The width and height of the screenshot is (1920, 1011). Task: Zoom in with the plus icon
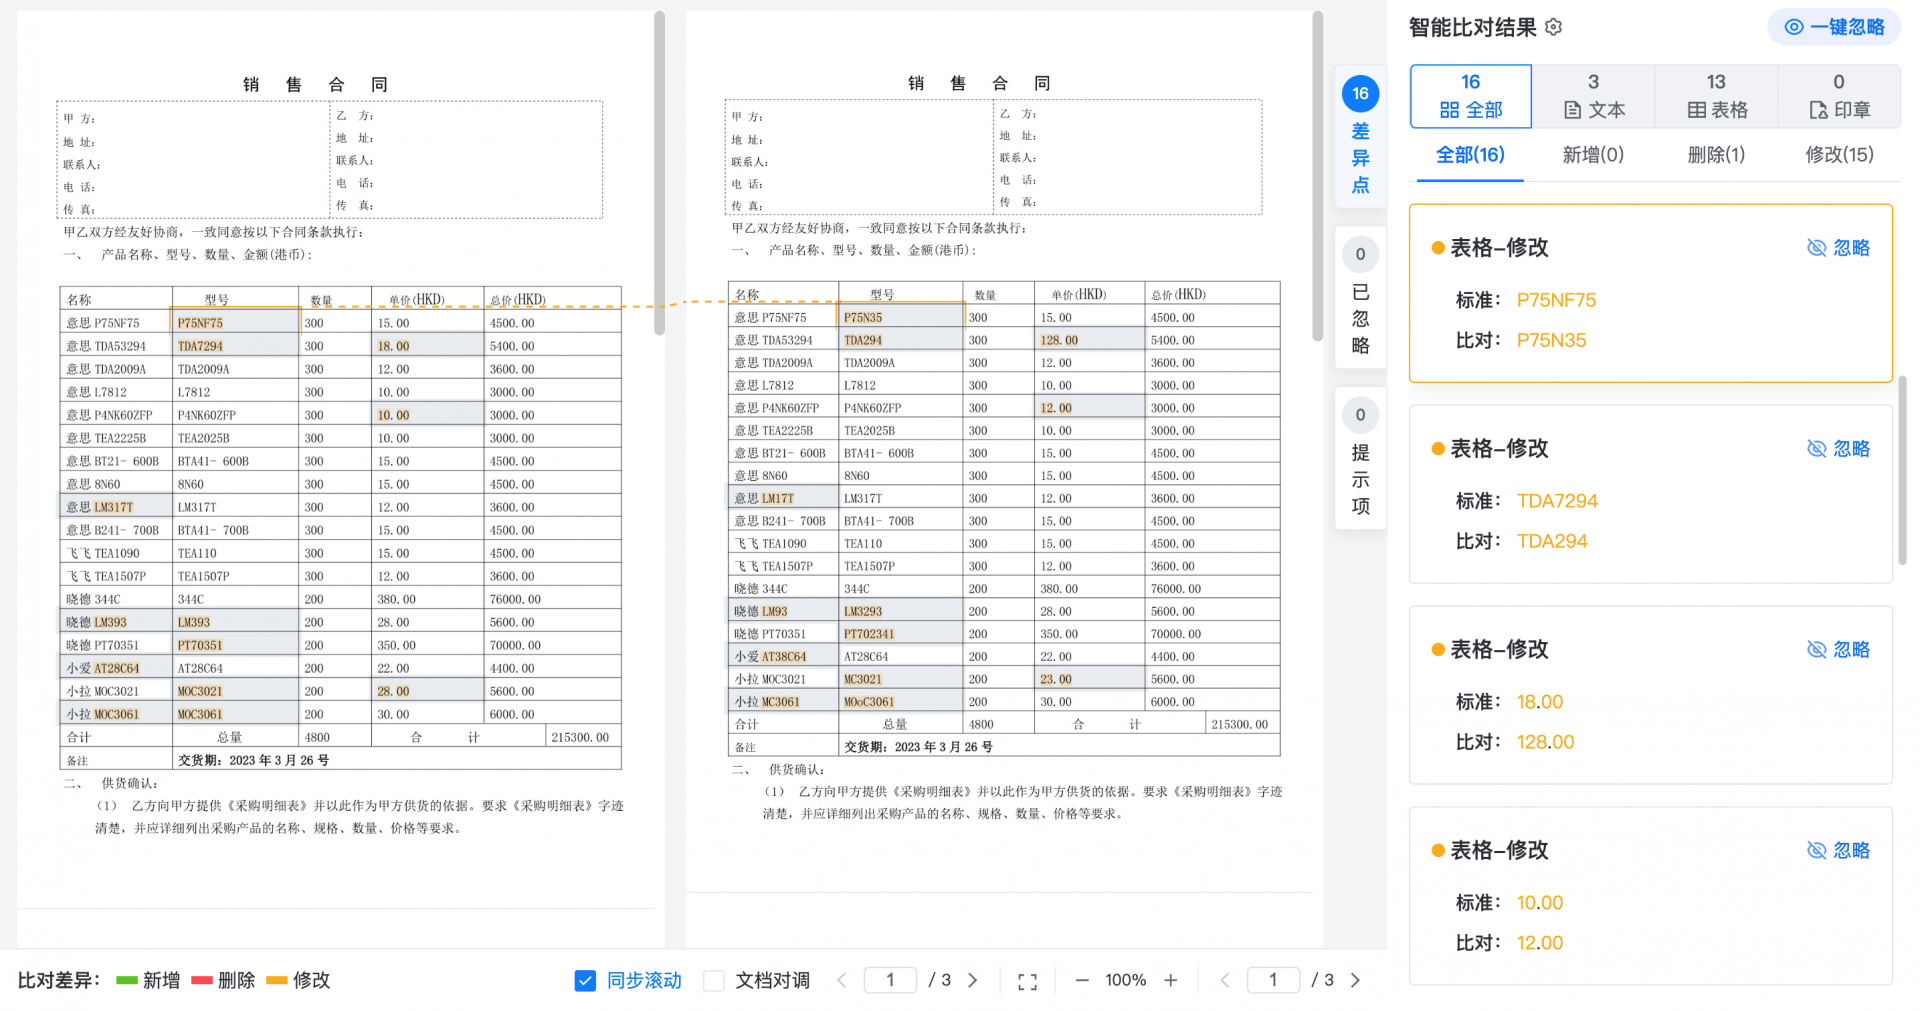tap(1170, 980)
